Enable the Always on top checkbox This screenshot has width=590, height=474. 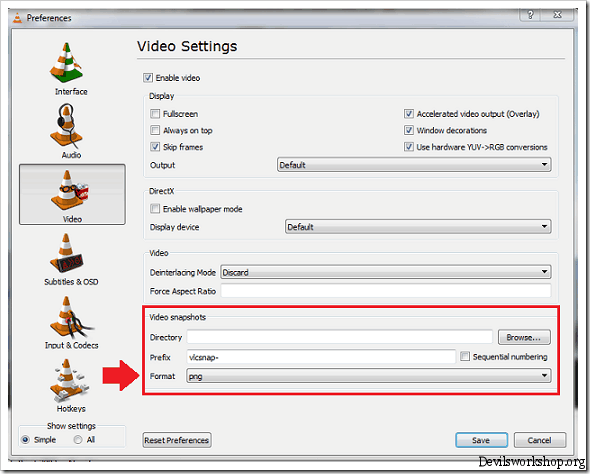click(x=155, y=130)
